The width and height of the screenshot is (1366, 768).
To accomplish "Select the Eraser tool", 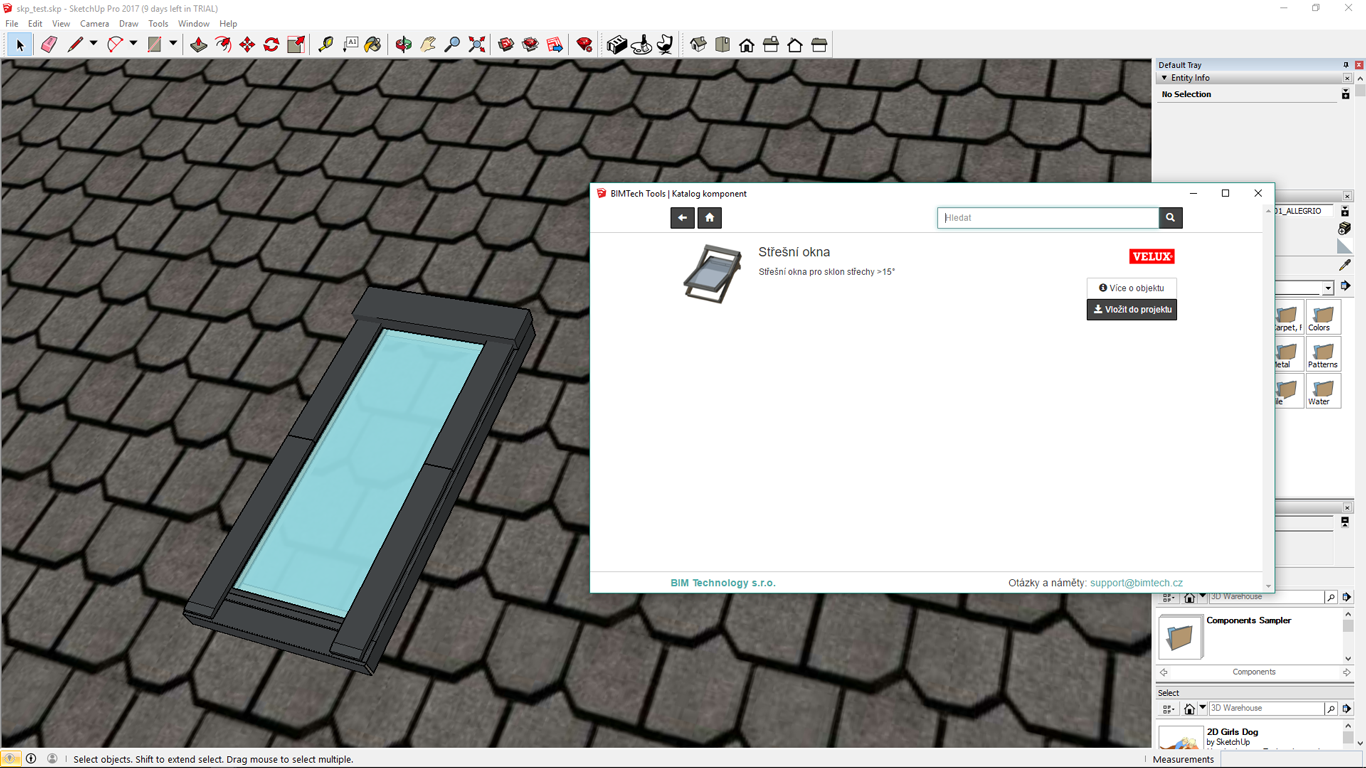I will click(x=48, y=45).
